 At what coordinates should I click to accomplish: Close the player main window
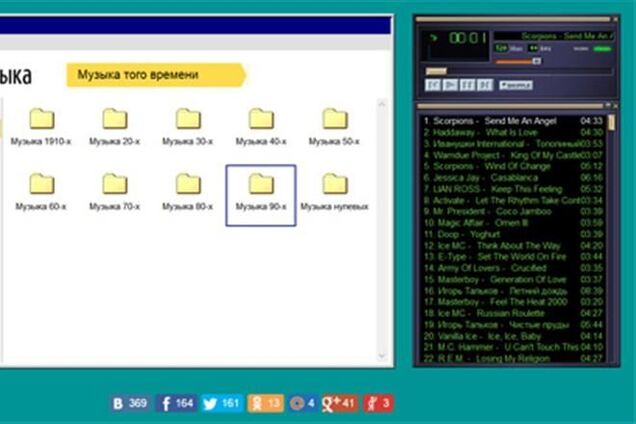(x=616, y=19)
